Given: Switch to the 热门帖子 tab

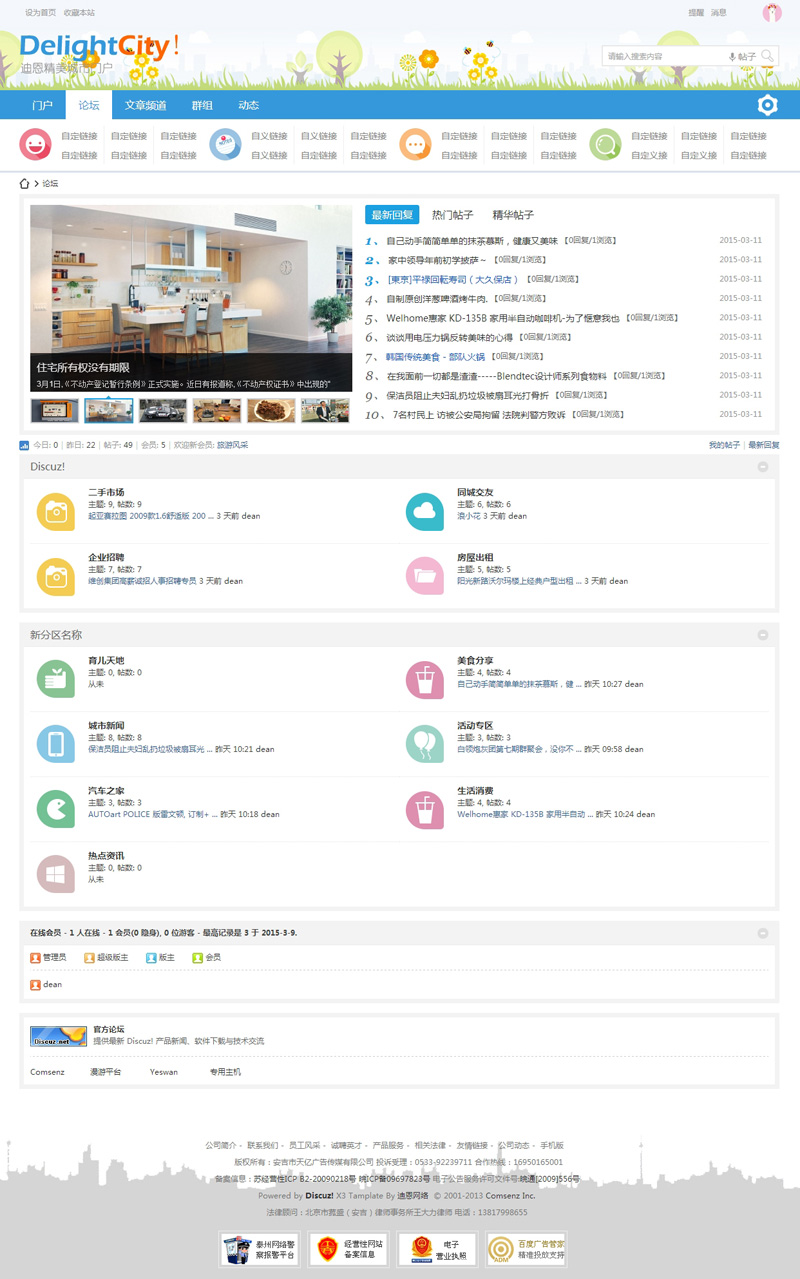Looking at the screenshot, I should click(x=452, y=215).
